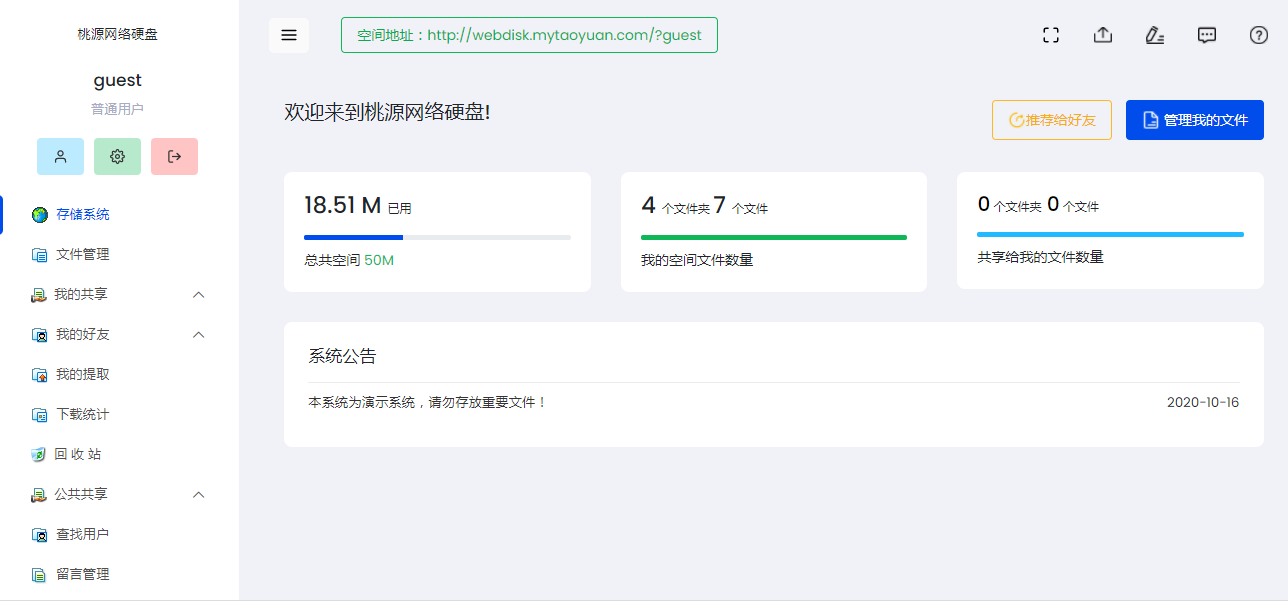
Task: Click the fullscreen icon in top bar
Action: (1050, 35)
